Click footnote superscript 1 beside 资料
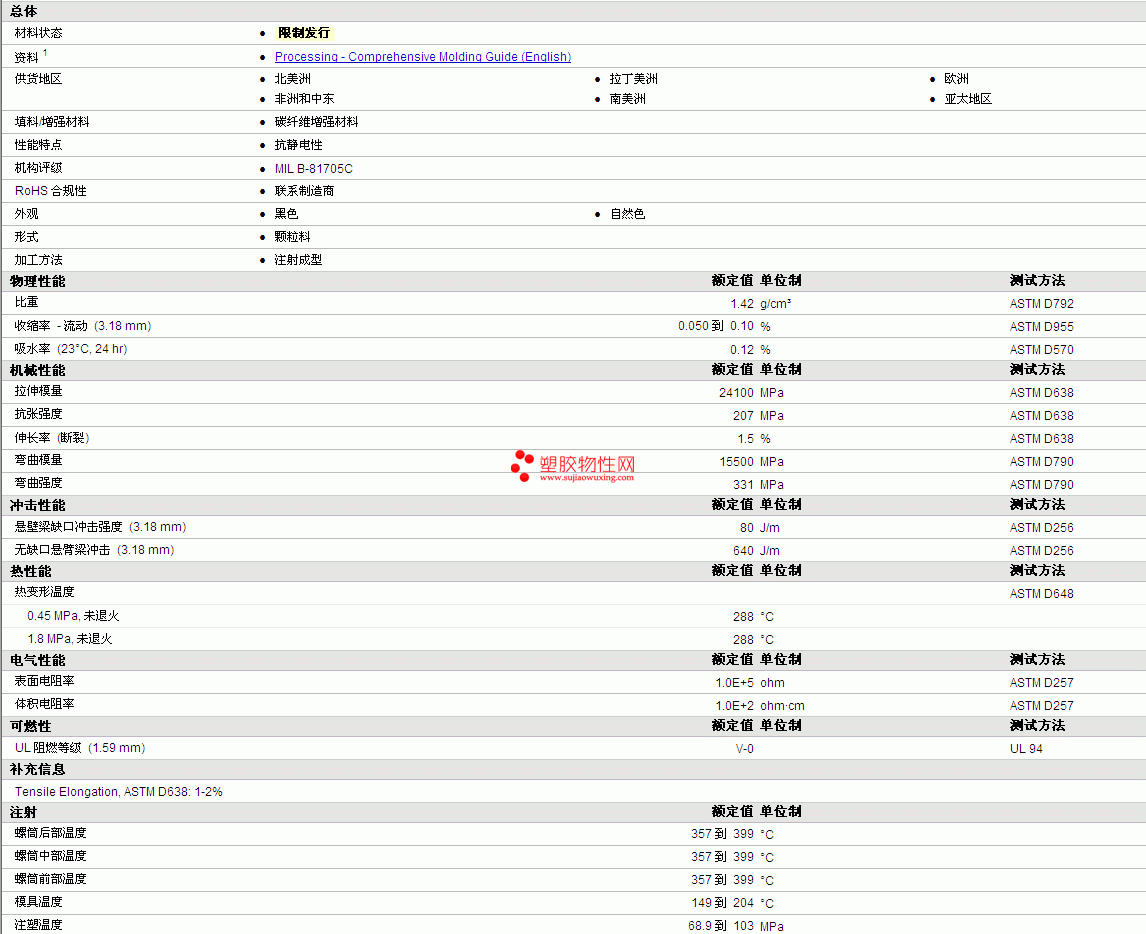The width and height of the screenshot is (1146, 934). pos(45,53)
